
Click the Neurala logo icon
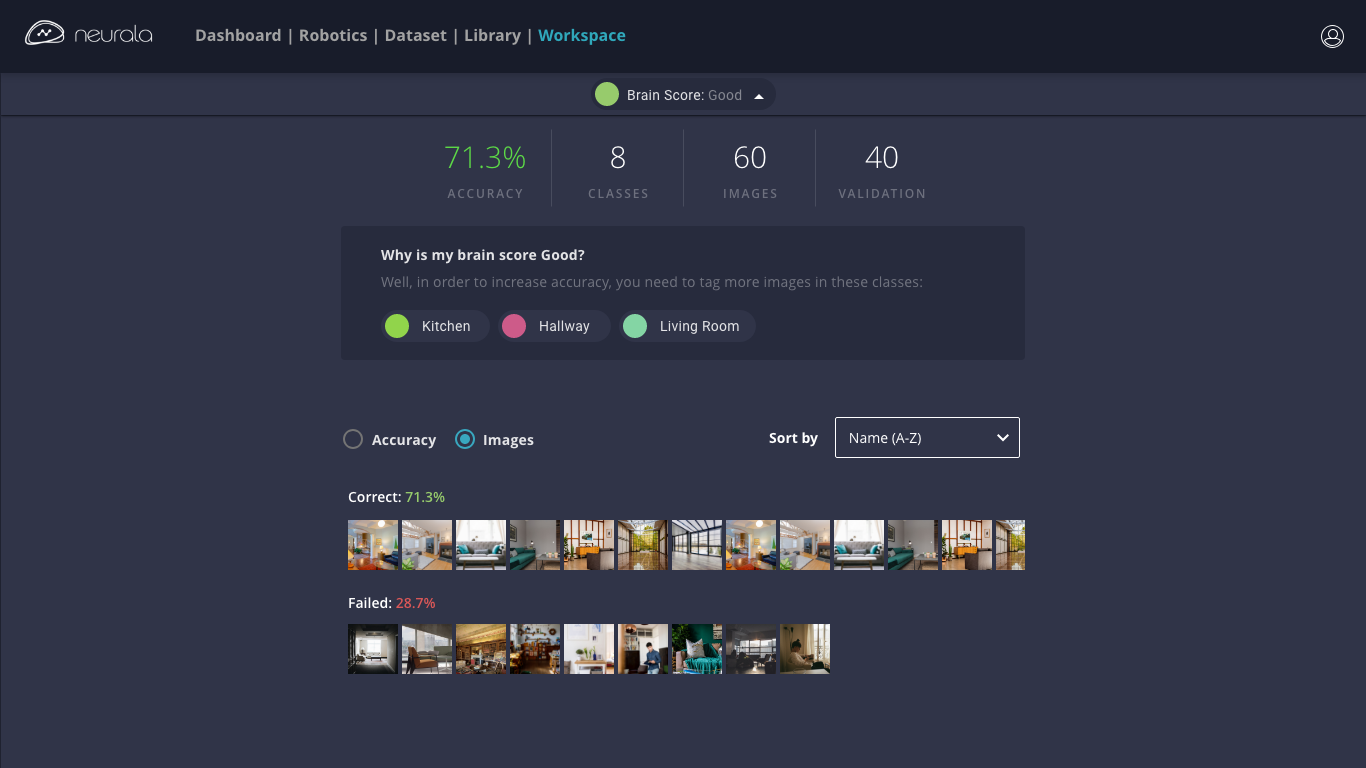pyautogui.click(x=45, y=35)
